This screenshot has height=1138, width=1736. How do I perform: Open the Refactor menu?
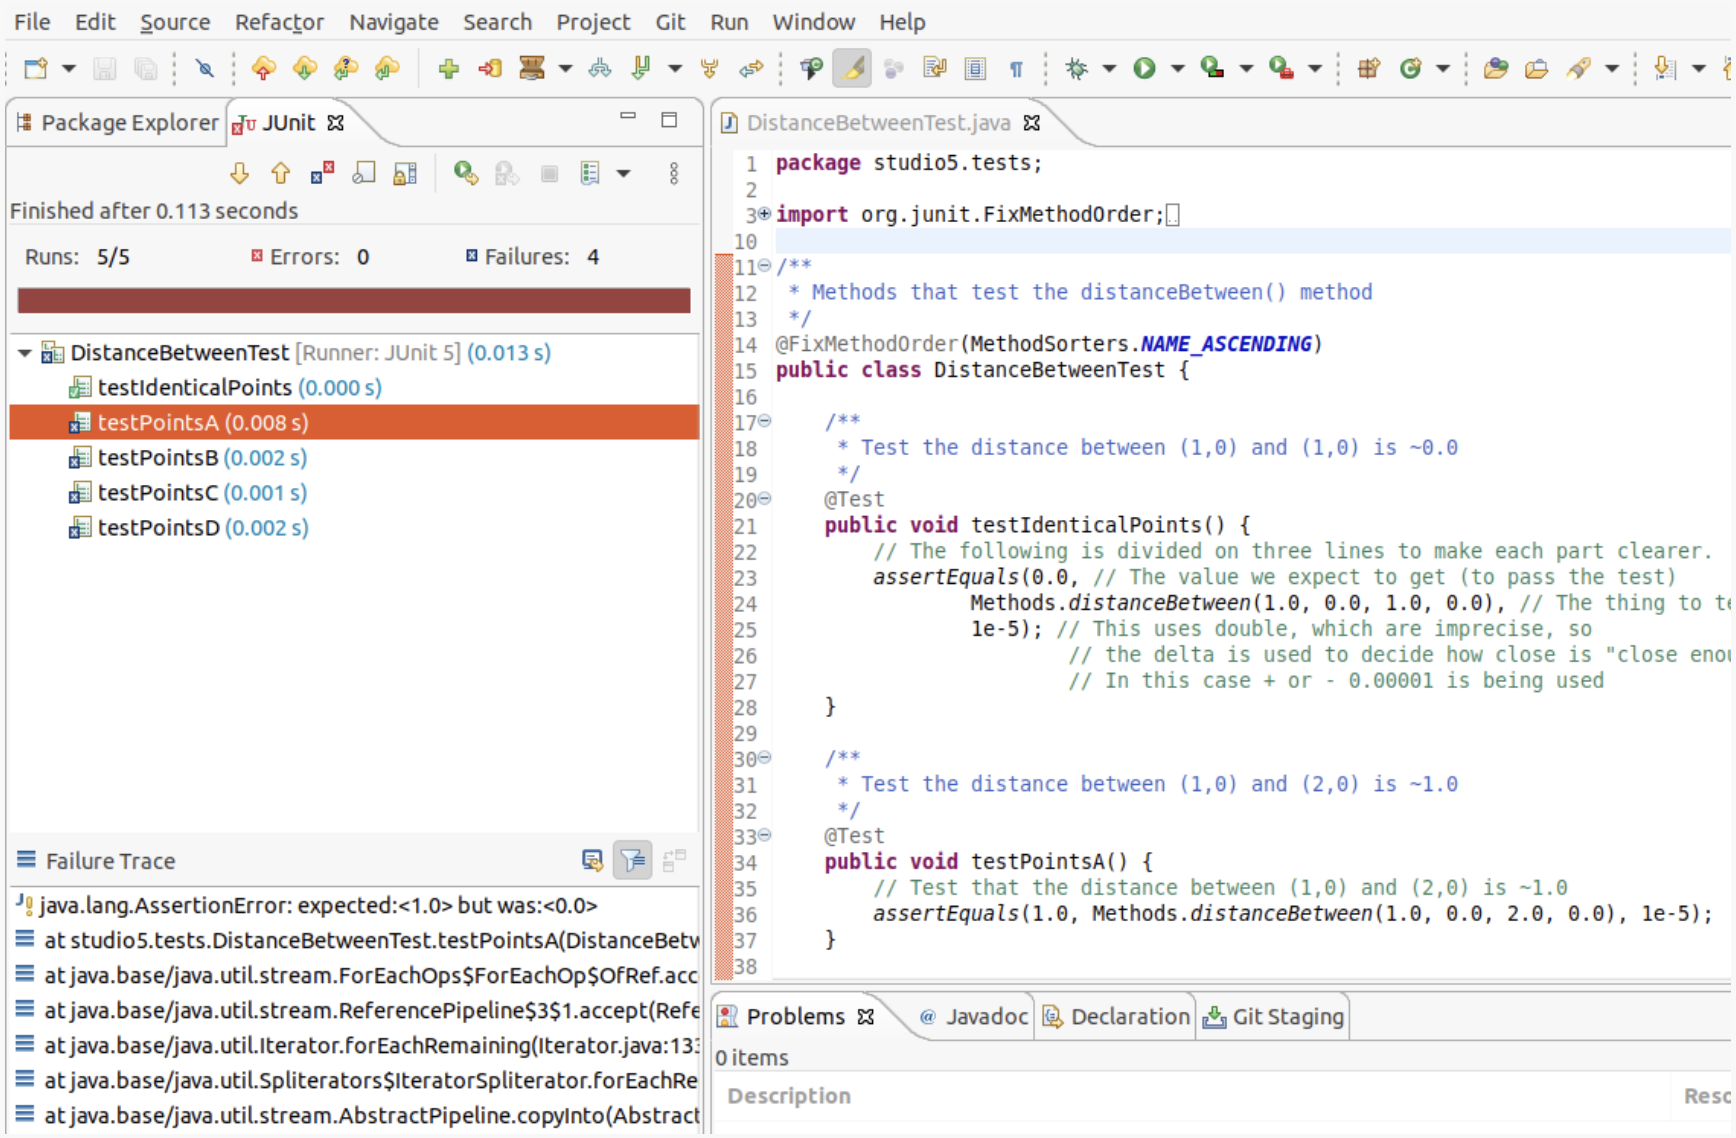(279, 22)
